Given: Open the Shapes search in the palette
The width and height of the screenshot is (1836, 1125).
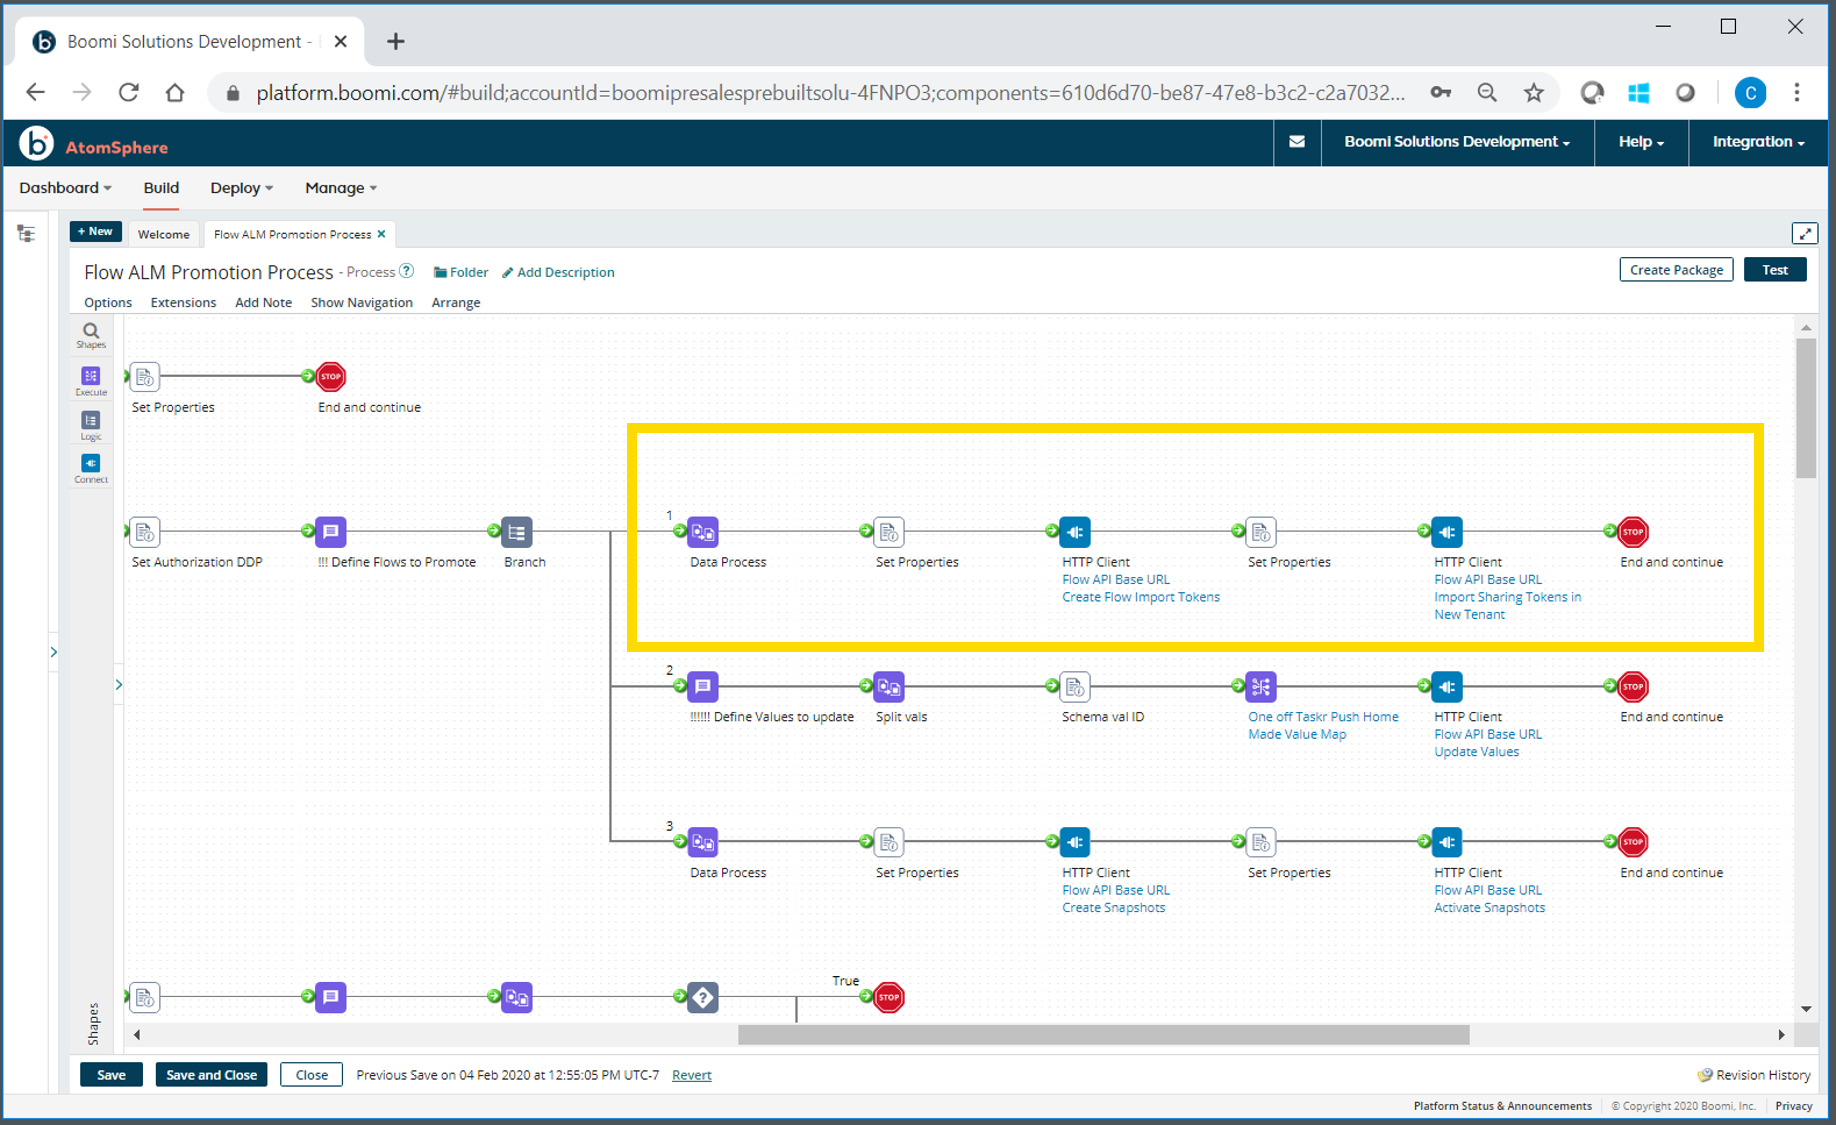Looking at the screenshot, I should pyautogui.click(x=91, y=336).
